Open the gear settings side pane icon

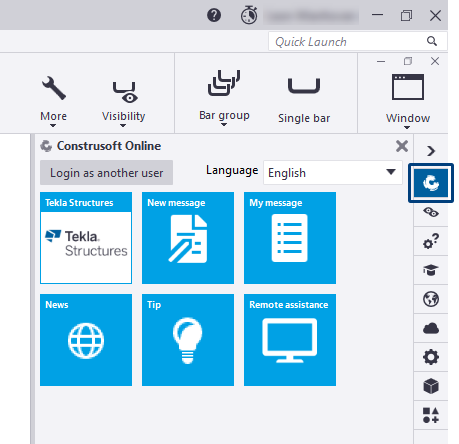tap(431, 357)
